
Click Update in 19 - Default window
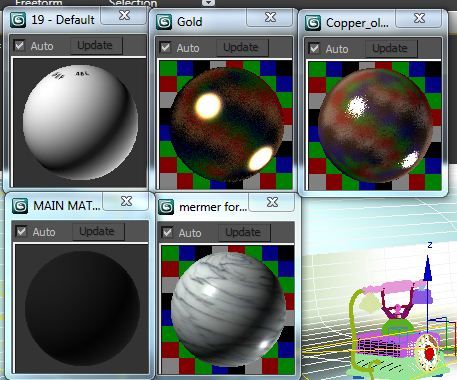(95, 45)
